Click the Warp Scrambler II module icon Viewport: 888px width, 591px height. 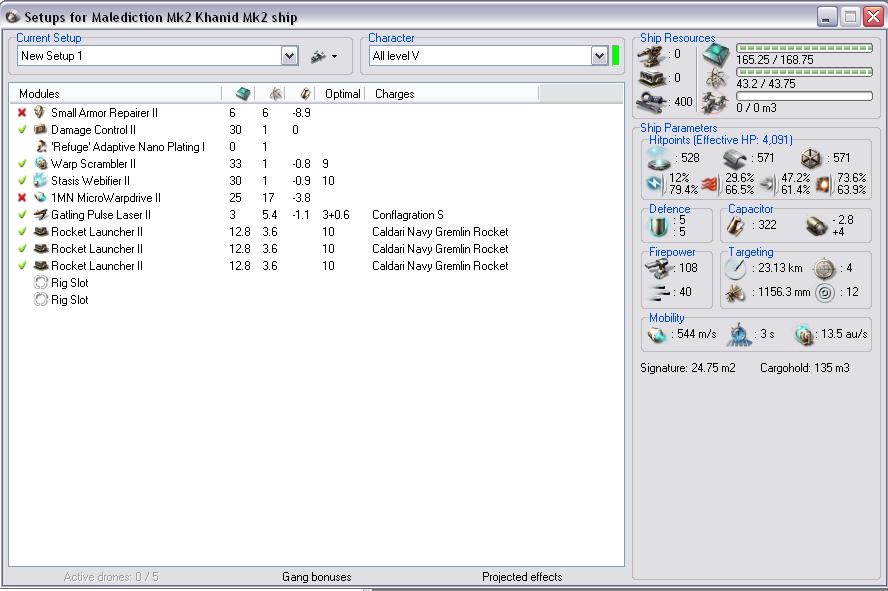point(40,164)
